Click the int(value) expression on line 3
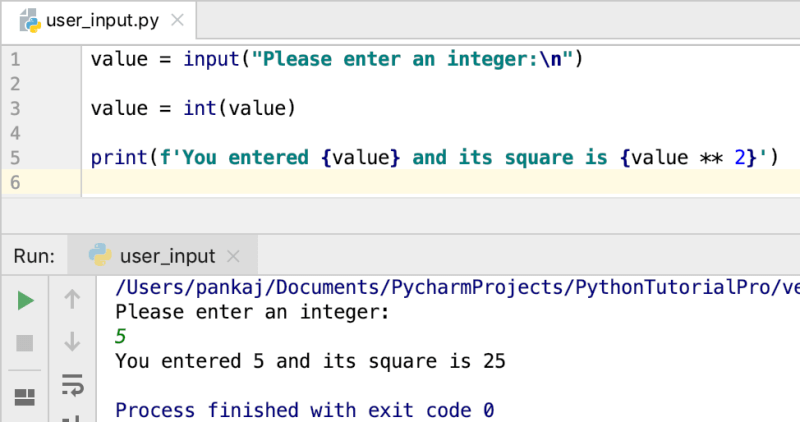 tap(239, 108)
